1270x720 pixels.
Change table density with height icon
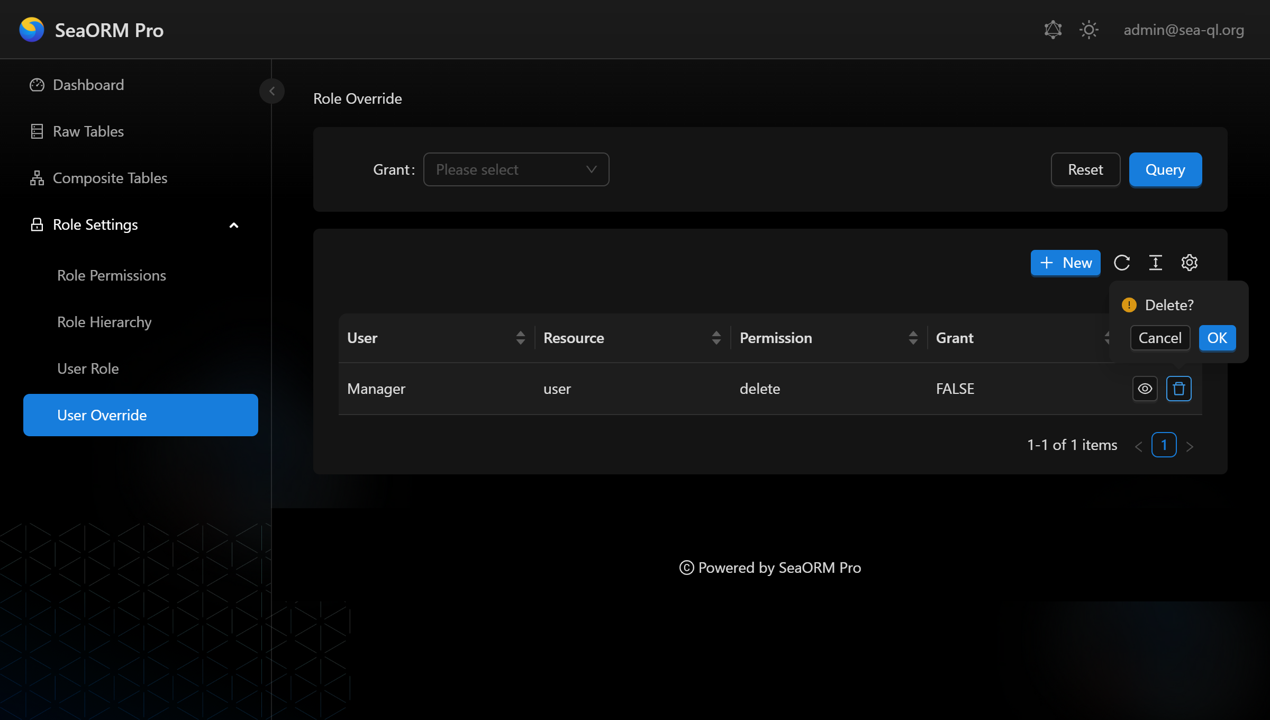(x=1155, y=263)
